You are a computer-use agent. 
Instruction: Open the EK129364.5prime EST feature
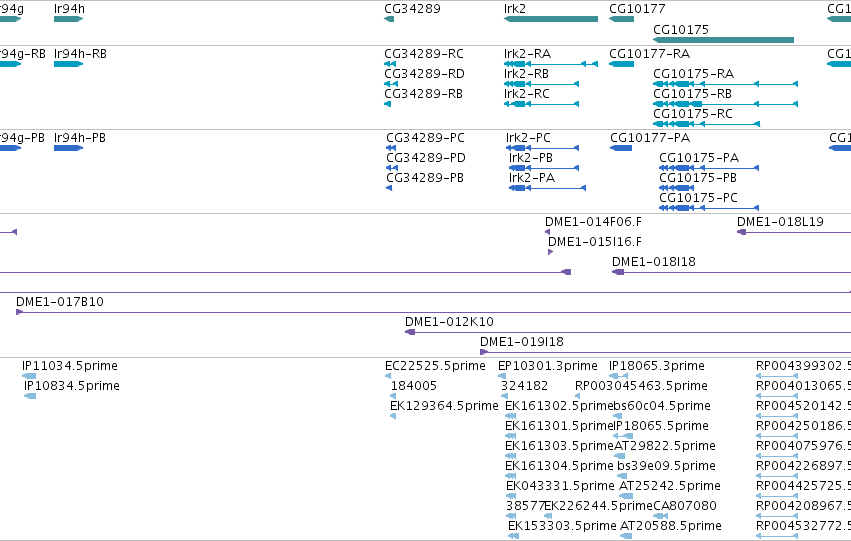[392, 417]
